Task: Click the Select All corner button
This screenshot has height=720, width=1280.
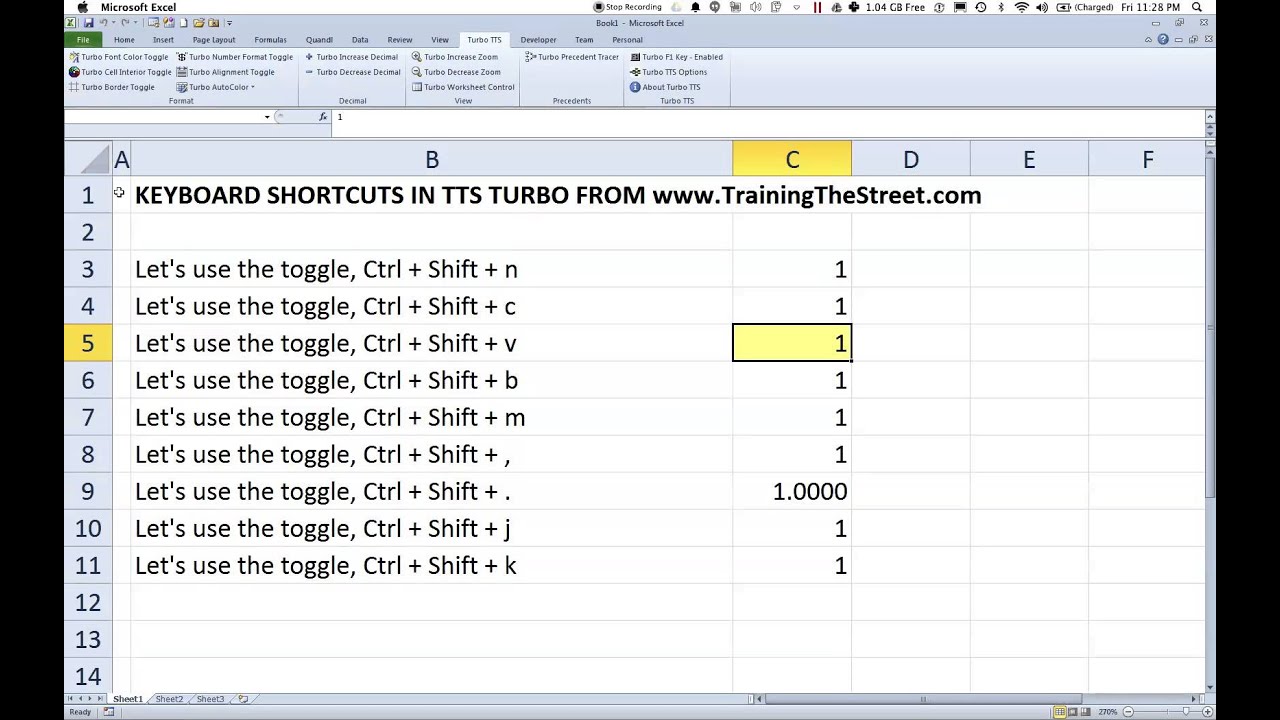Action: tap(88, 160)
